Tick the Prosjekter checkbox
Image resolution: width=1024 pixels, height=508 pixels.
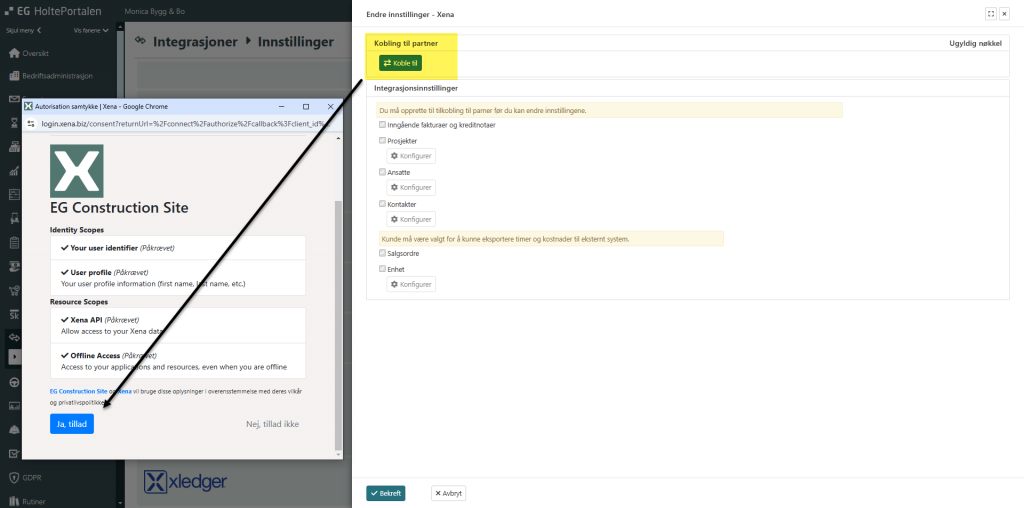pyautogui.click(x=382, y=141)
